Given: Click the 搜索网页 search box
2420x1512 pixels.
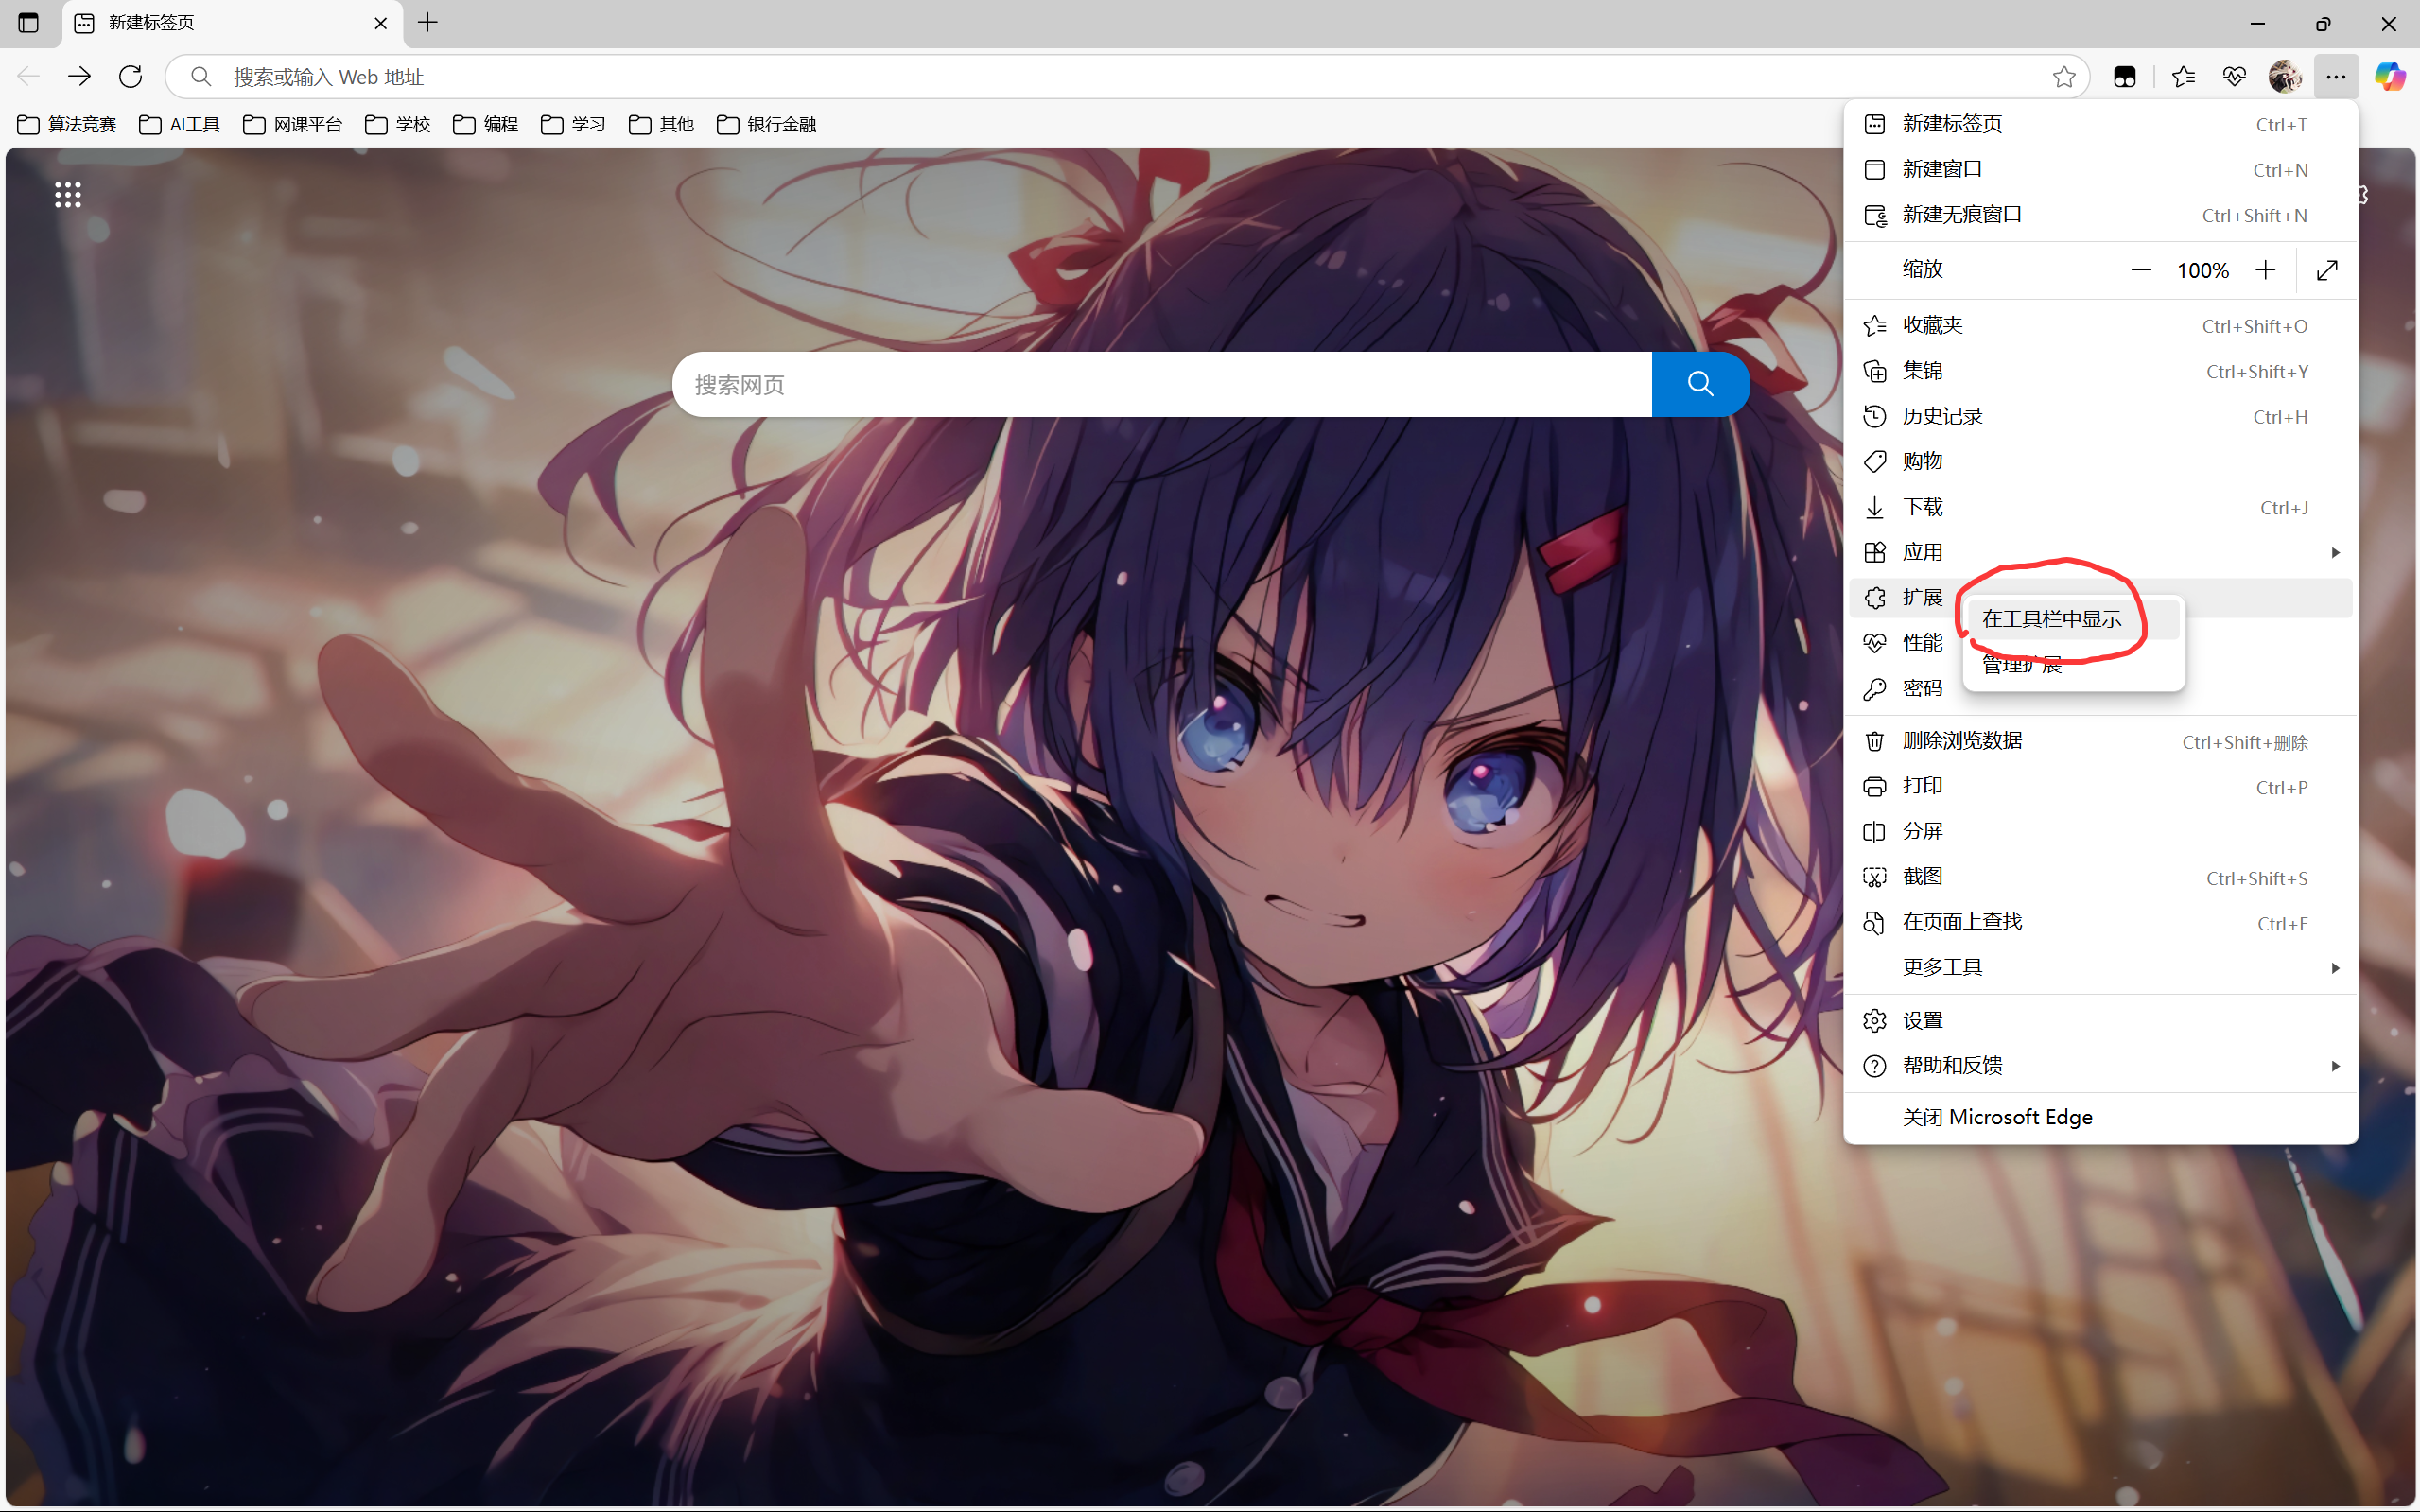Looking at the screenshot, I should click(x=1162, y=384).
